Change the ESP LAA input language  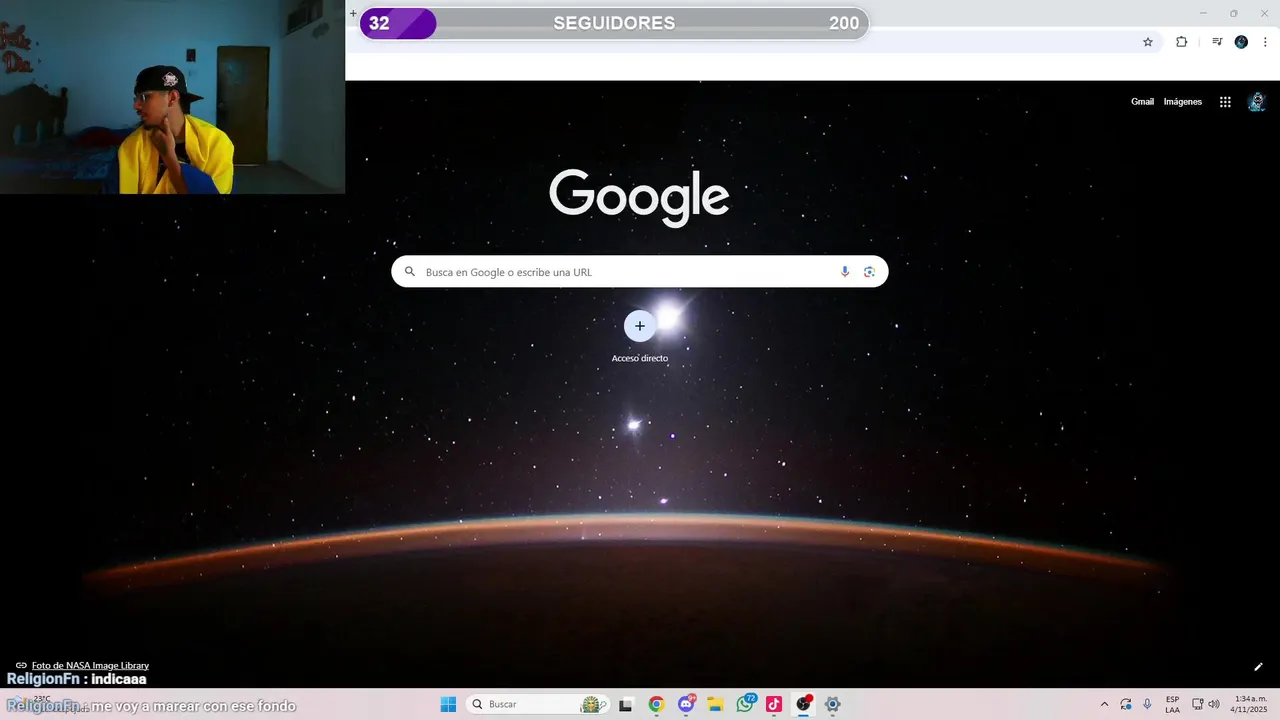tap(1172, 704)
